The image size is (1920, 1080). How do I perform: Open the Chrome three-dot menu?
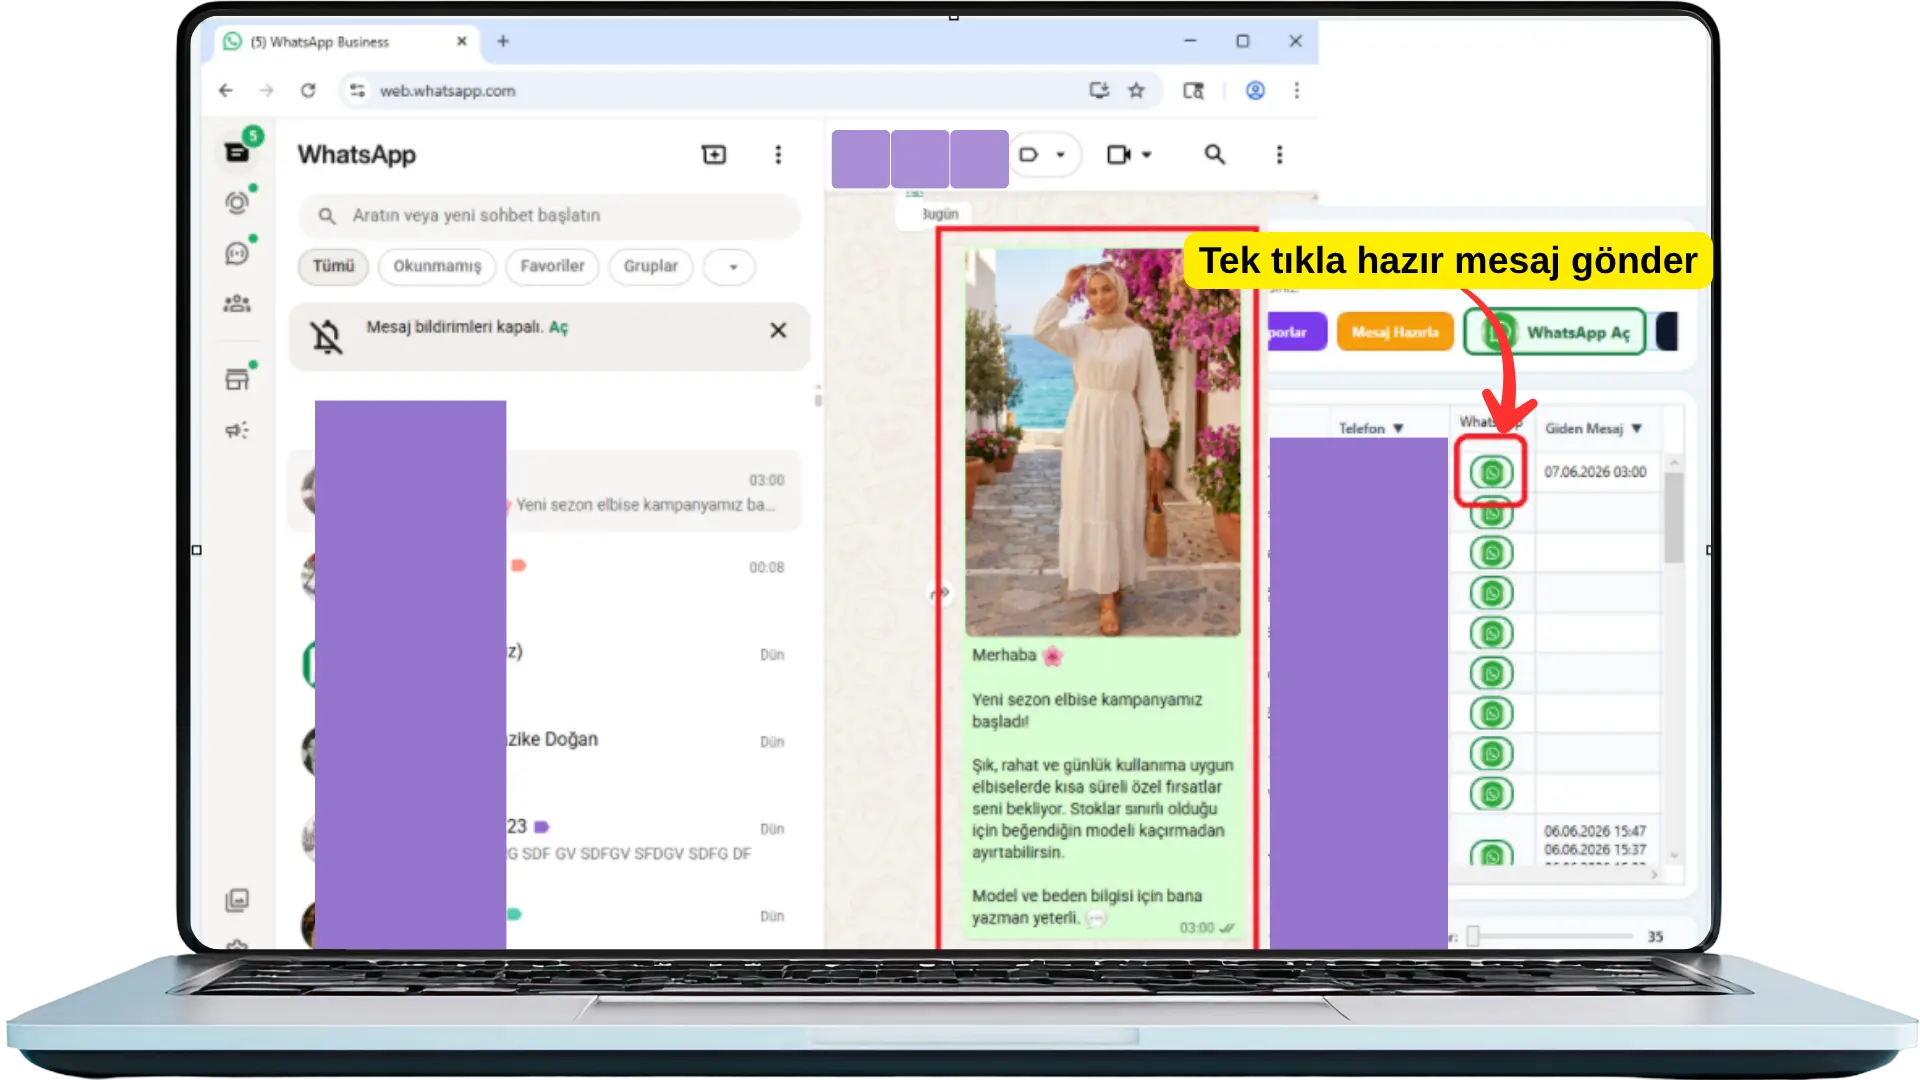tap(1297, 90)
